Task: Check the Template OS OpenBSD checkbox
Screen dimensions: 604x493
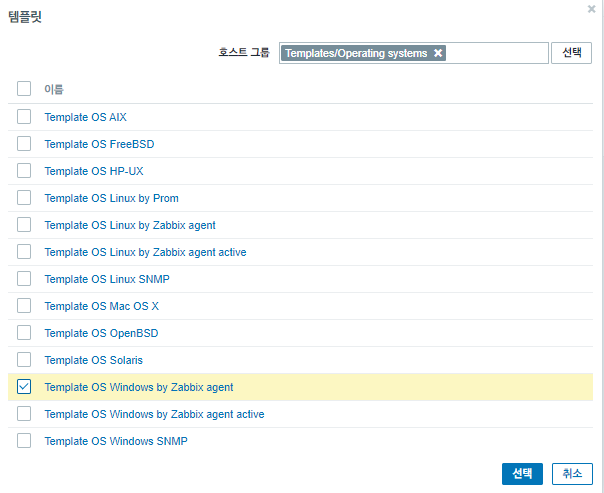Action: tap(24, 333)
